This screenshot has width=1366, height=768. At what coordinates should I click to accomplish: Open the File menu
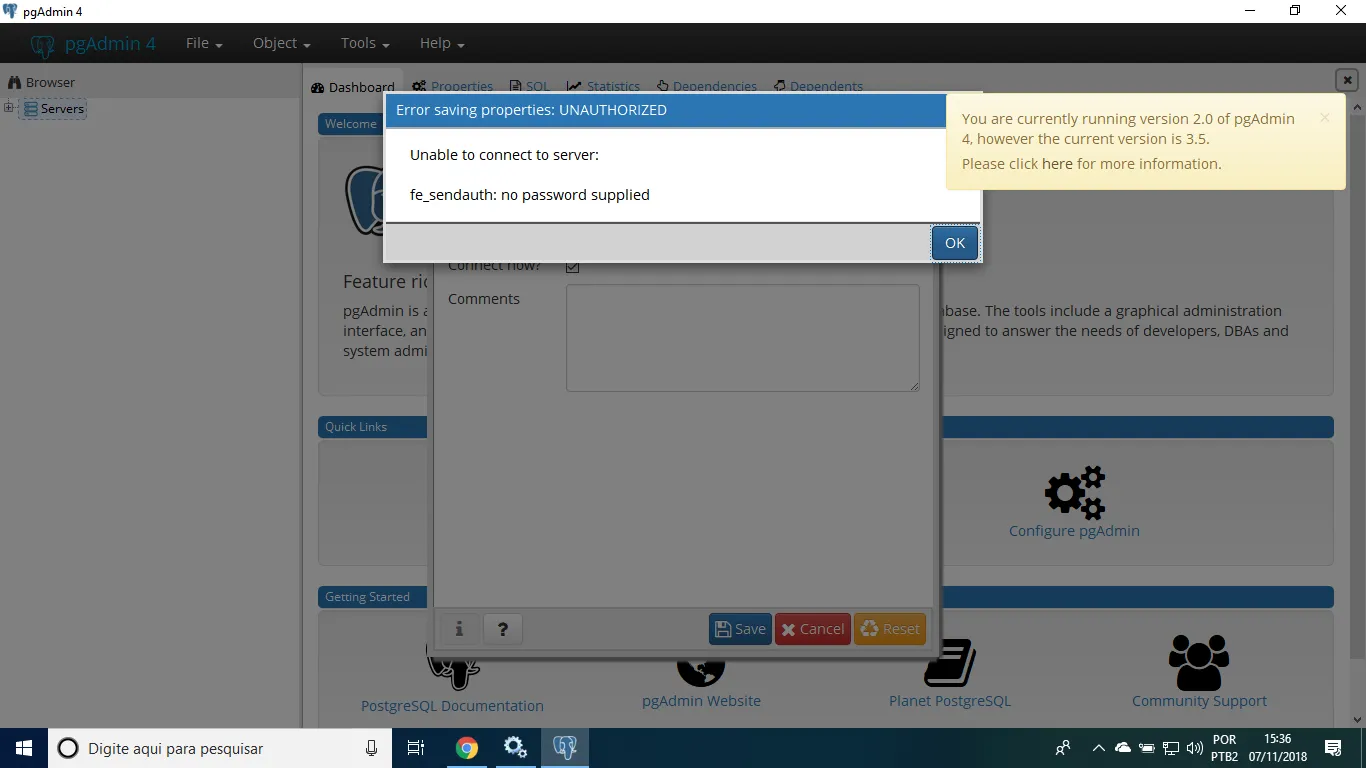click(x=203, y=43)
